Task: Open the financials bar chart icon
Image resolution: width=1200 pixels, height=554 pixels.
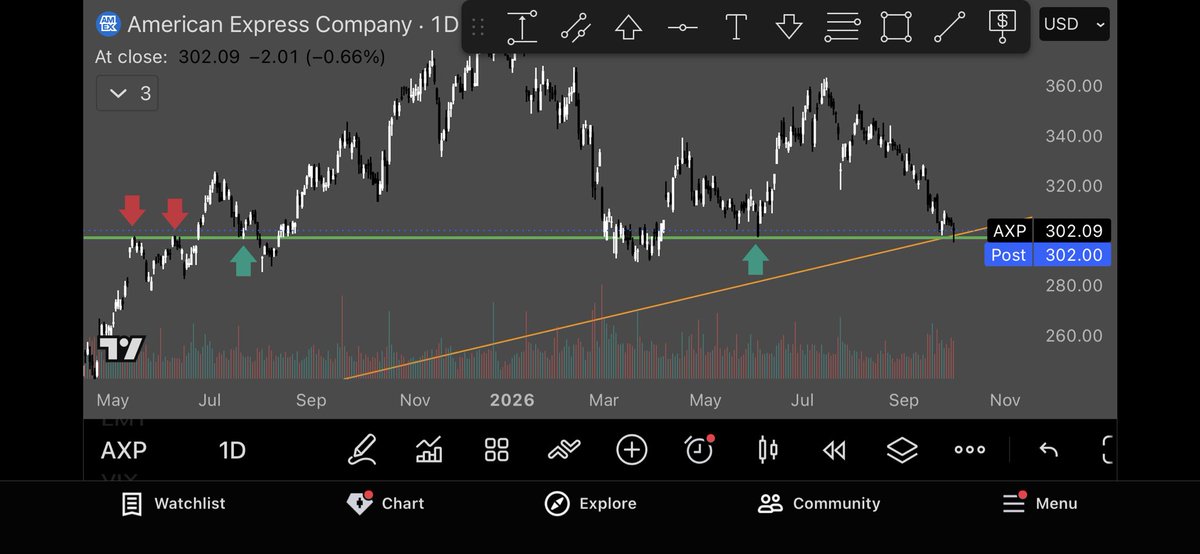Action: point(429,450)
